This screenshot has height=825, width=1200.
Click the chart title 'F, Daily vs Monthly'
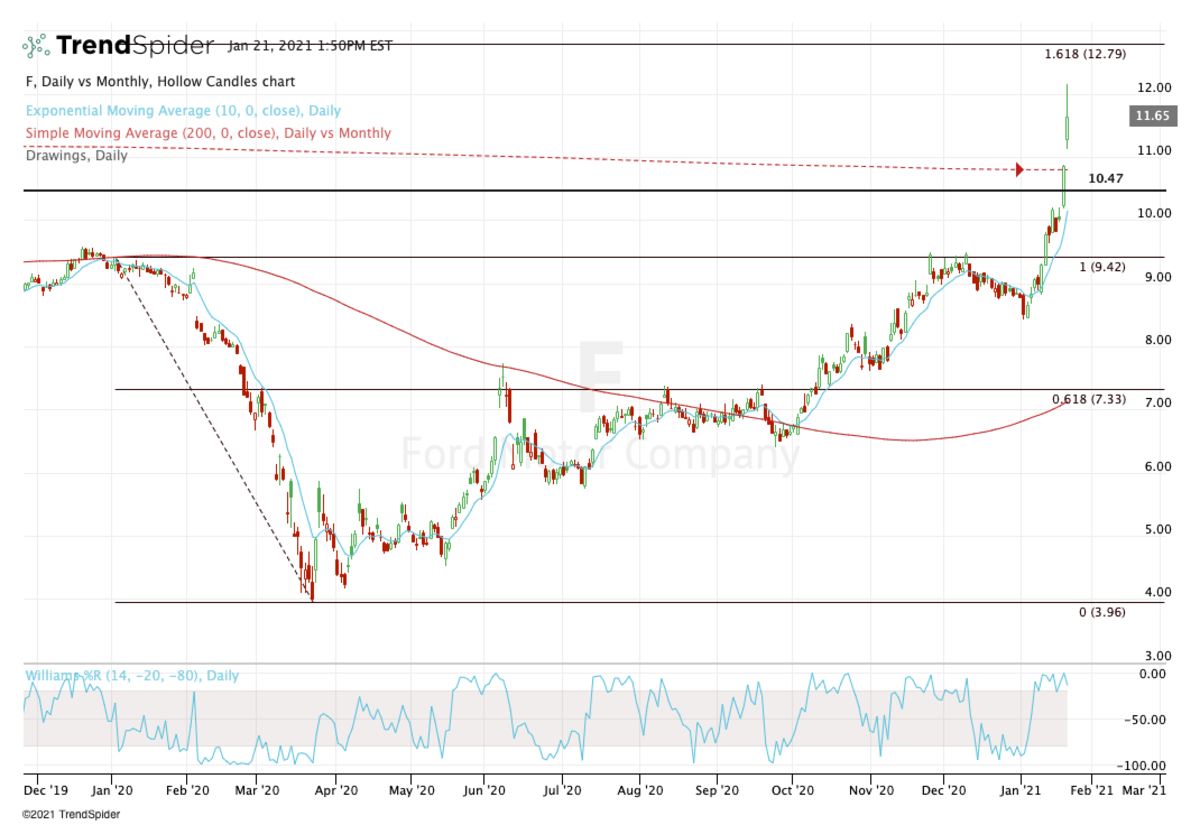point(159,81)
